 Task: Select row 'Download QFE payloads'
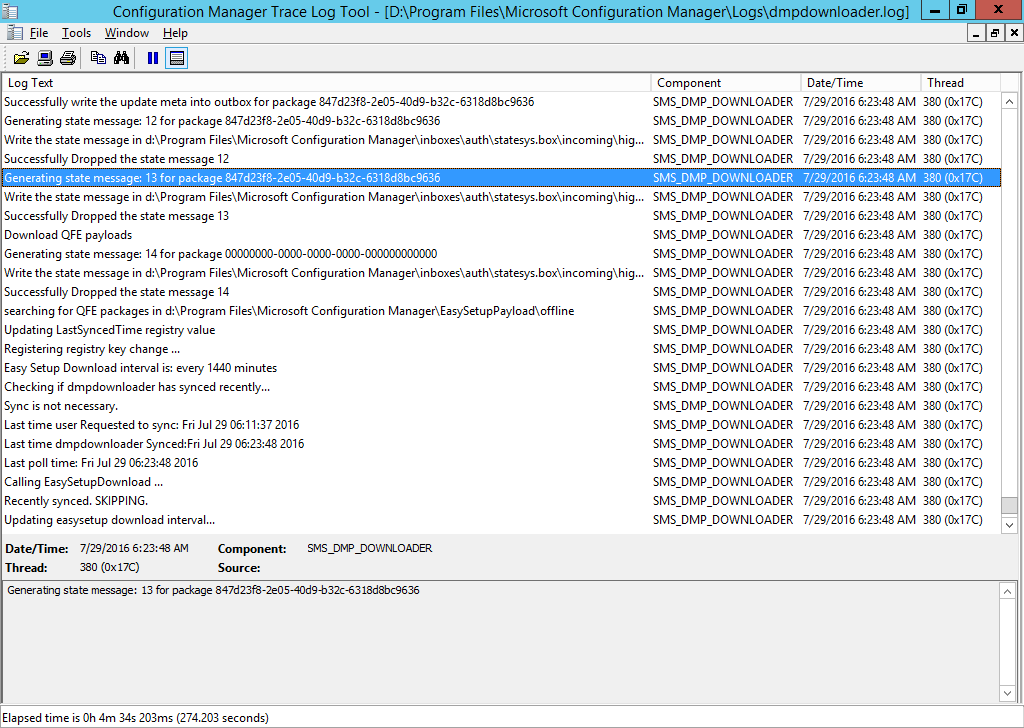(x=501, y=234)
